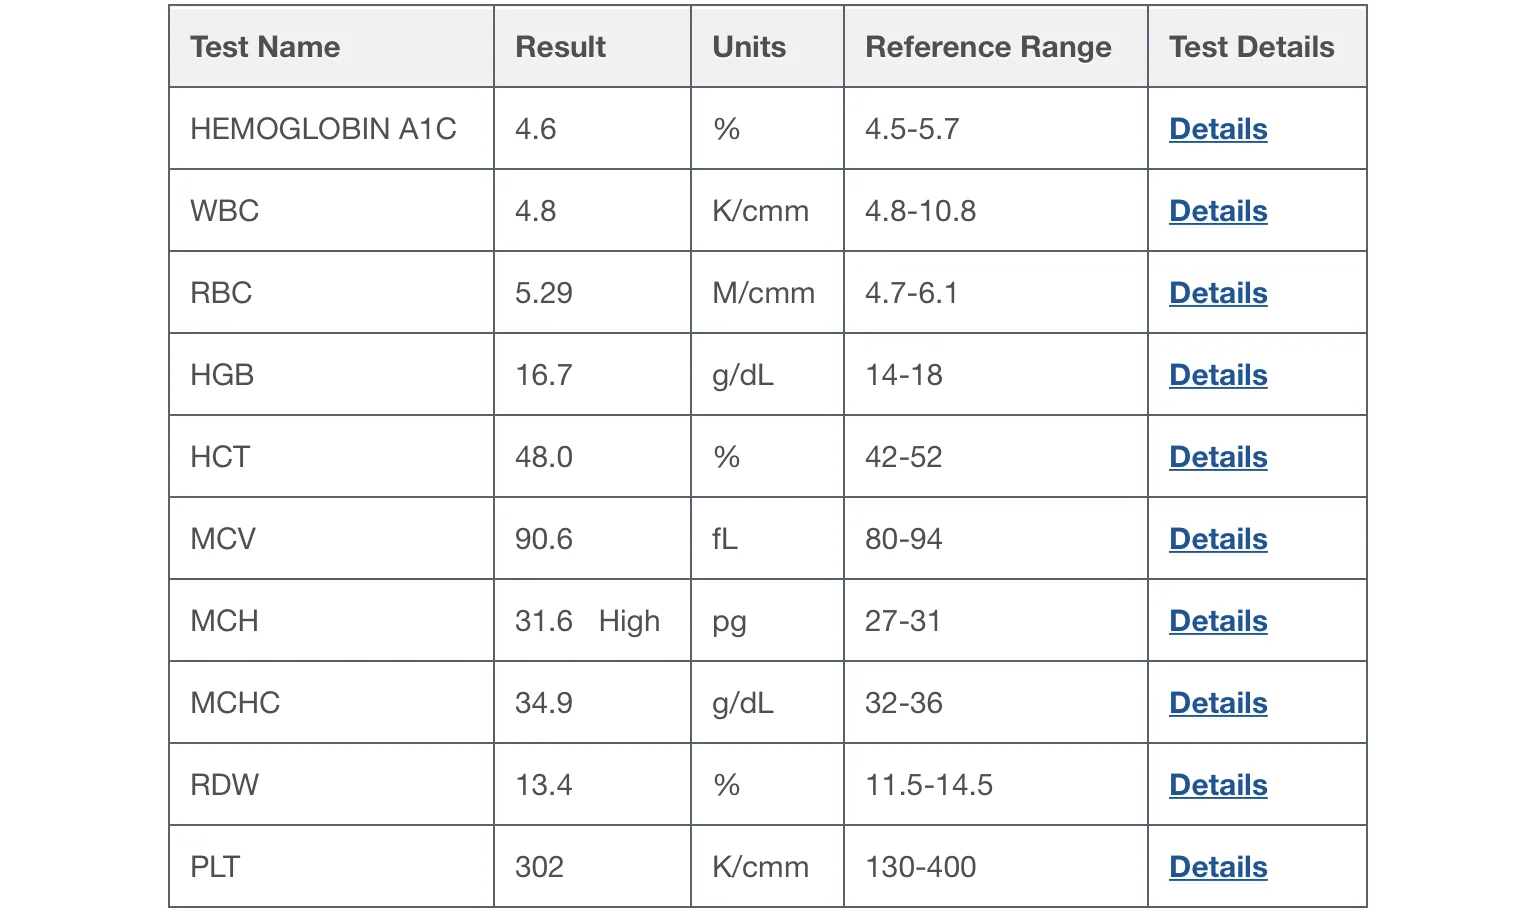Open Details link for RDW row
This screenshot has width=1536, height=912.
(x=1218, y=785)
